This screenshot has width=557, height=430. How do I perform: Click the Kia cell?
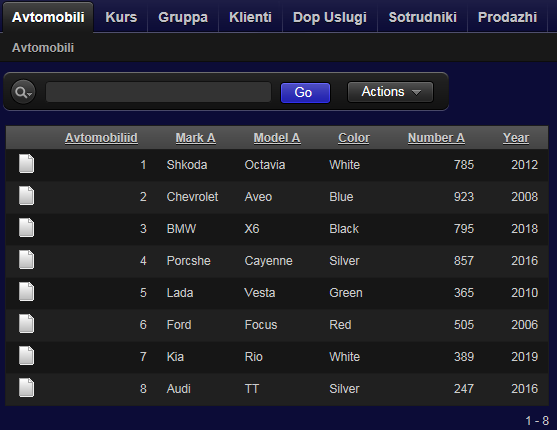[175, 357]
